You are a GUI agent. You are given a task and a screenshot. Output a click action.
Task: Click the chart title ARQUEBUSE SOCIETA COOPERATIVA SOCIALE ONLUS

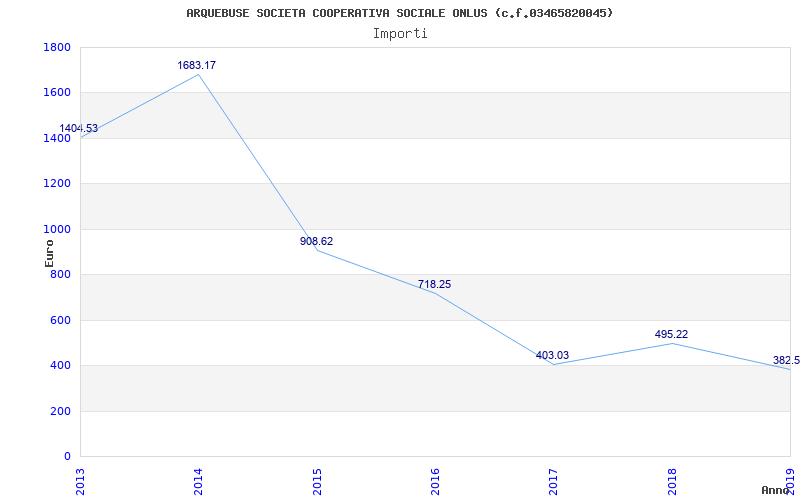click(x=399, y=13)
